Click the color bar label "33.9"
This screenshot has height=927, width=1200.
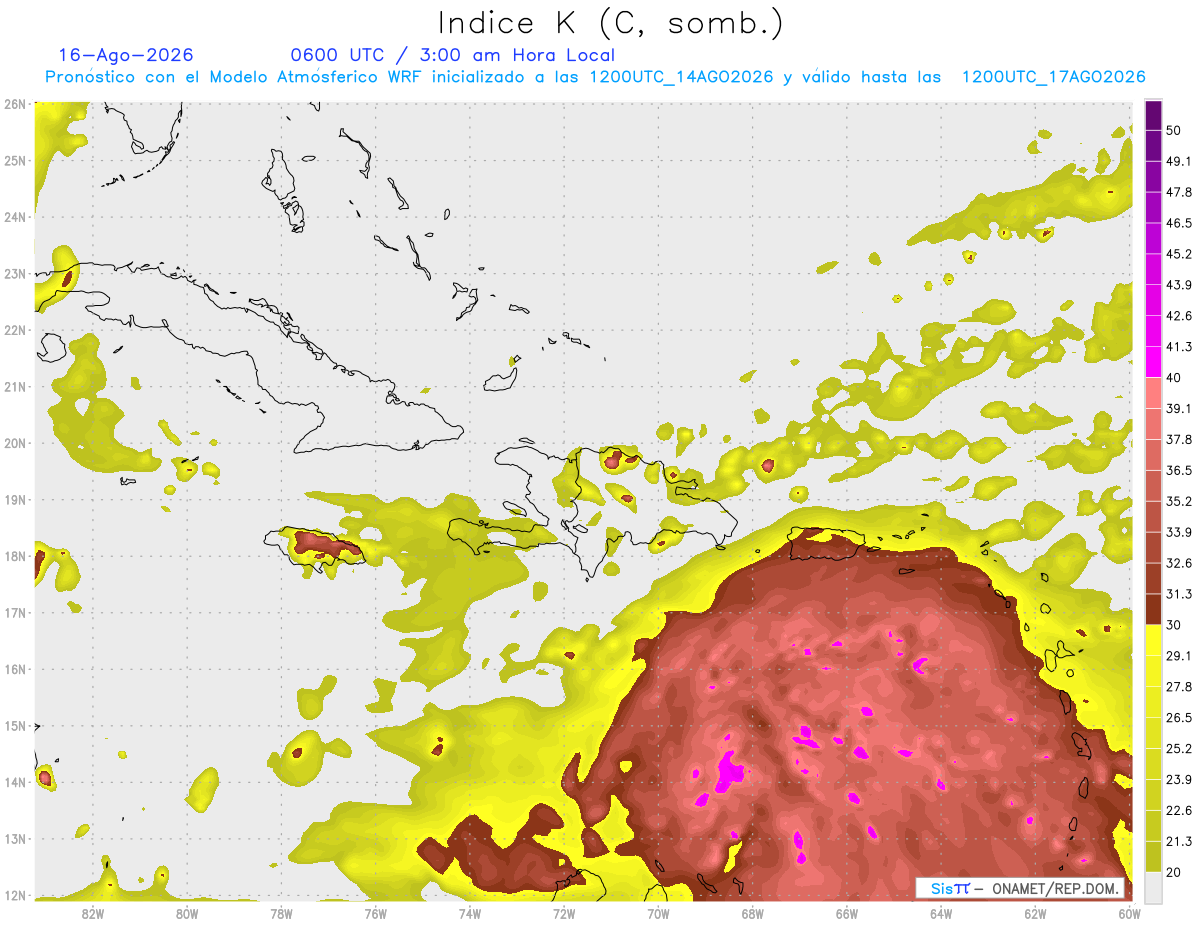pos(1179,532)
